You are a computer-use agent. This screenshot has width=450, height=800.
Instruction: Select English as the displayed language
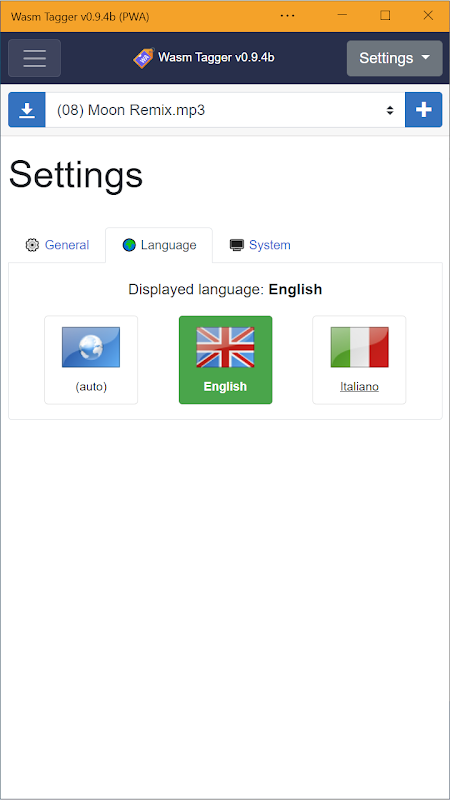pyautogui.click(x=225, y=360)
